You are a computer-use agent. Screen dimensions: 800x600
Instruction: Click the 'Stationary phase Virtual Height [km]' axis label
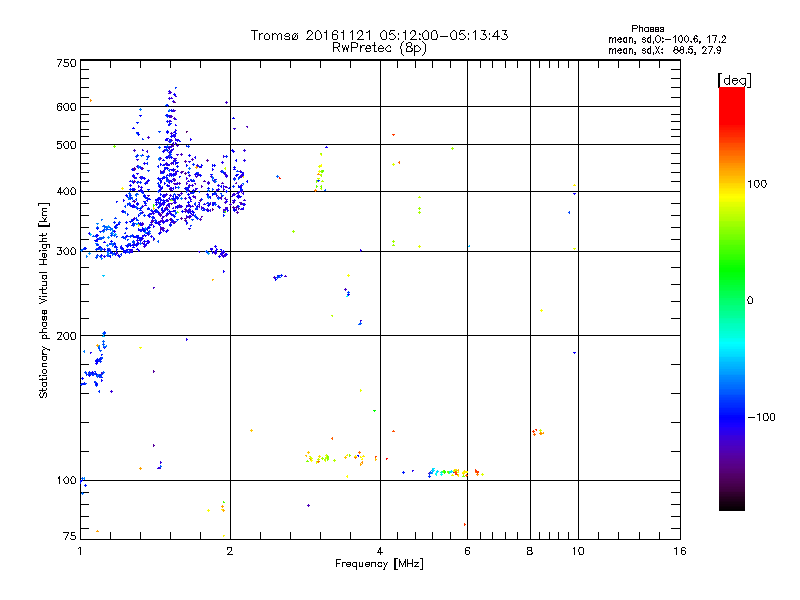pos(44,300)
